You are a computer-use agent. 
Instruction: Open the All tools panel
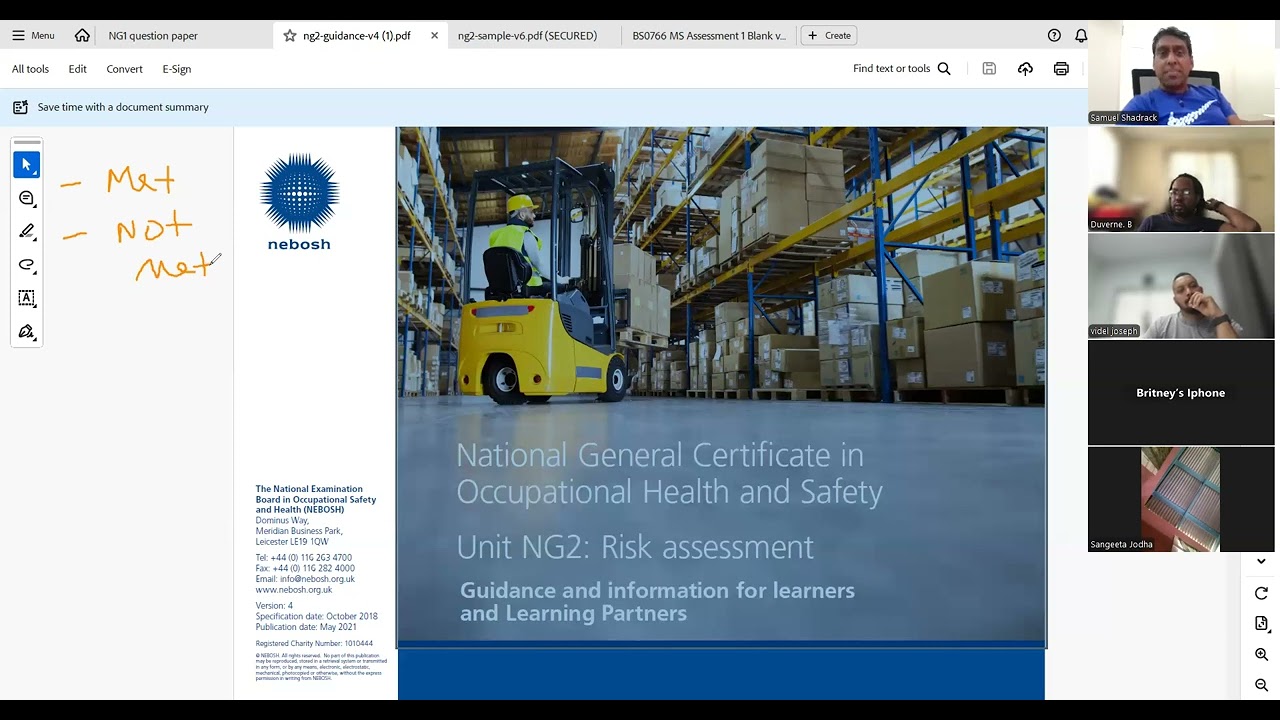tap(30, 69)
